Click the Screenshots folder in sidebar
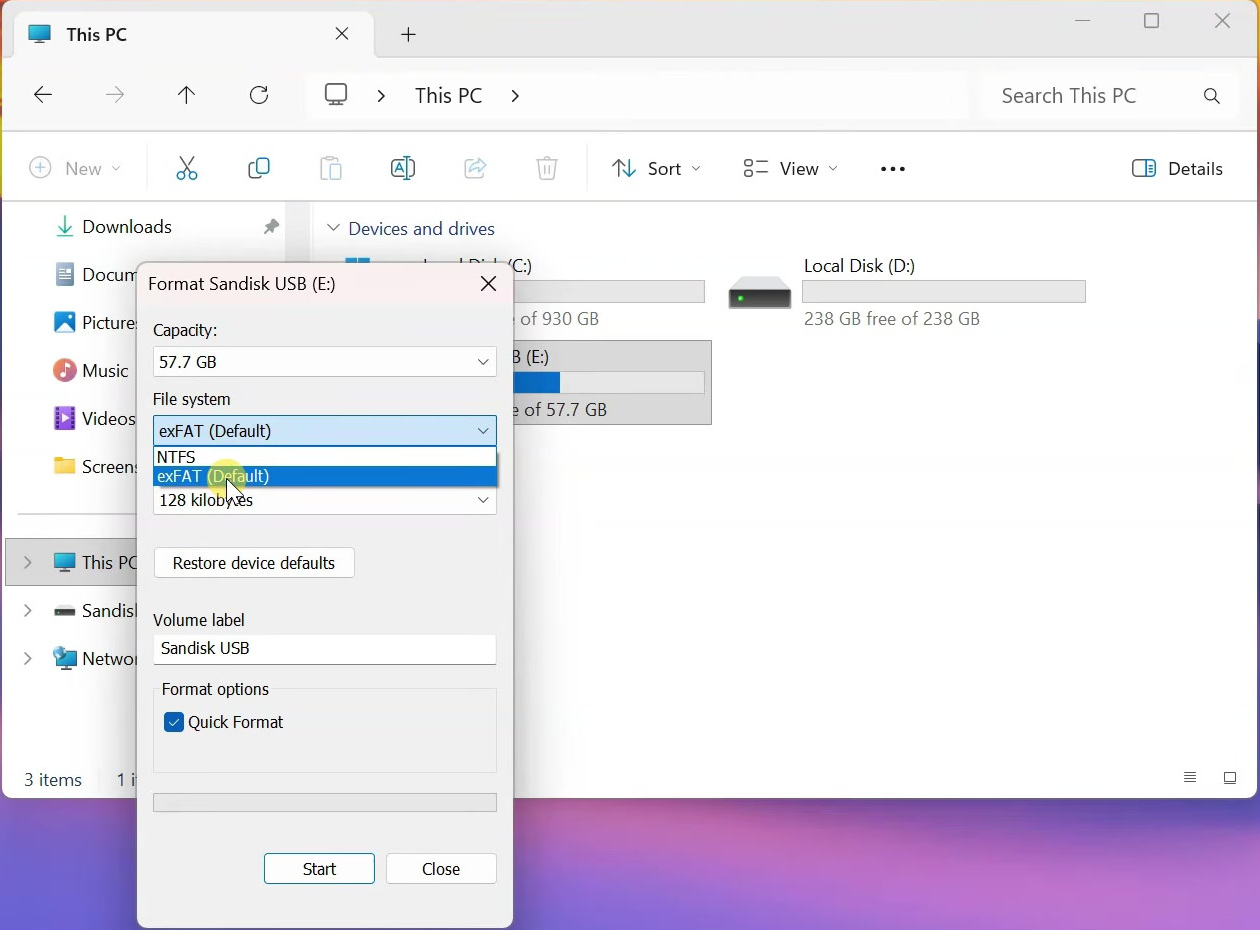Screen dimensions: 1260x930 [95, 467]
